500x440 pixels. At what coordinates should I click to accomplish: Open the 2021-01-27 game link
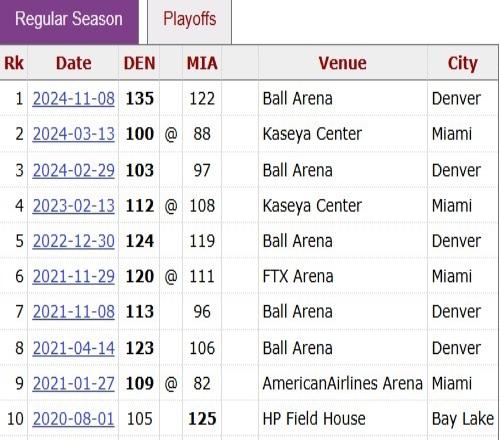(x=74, y=383)
